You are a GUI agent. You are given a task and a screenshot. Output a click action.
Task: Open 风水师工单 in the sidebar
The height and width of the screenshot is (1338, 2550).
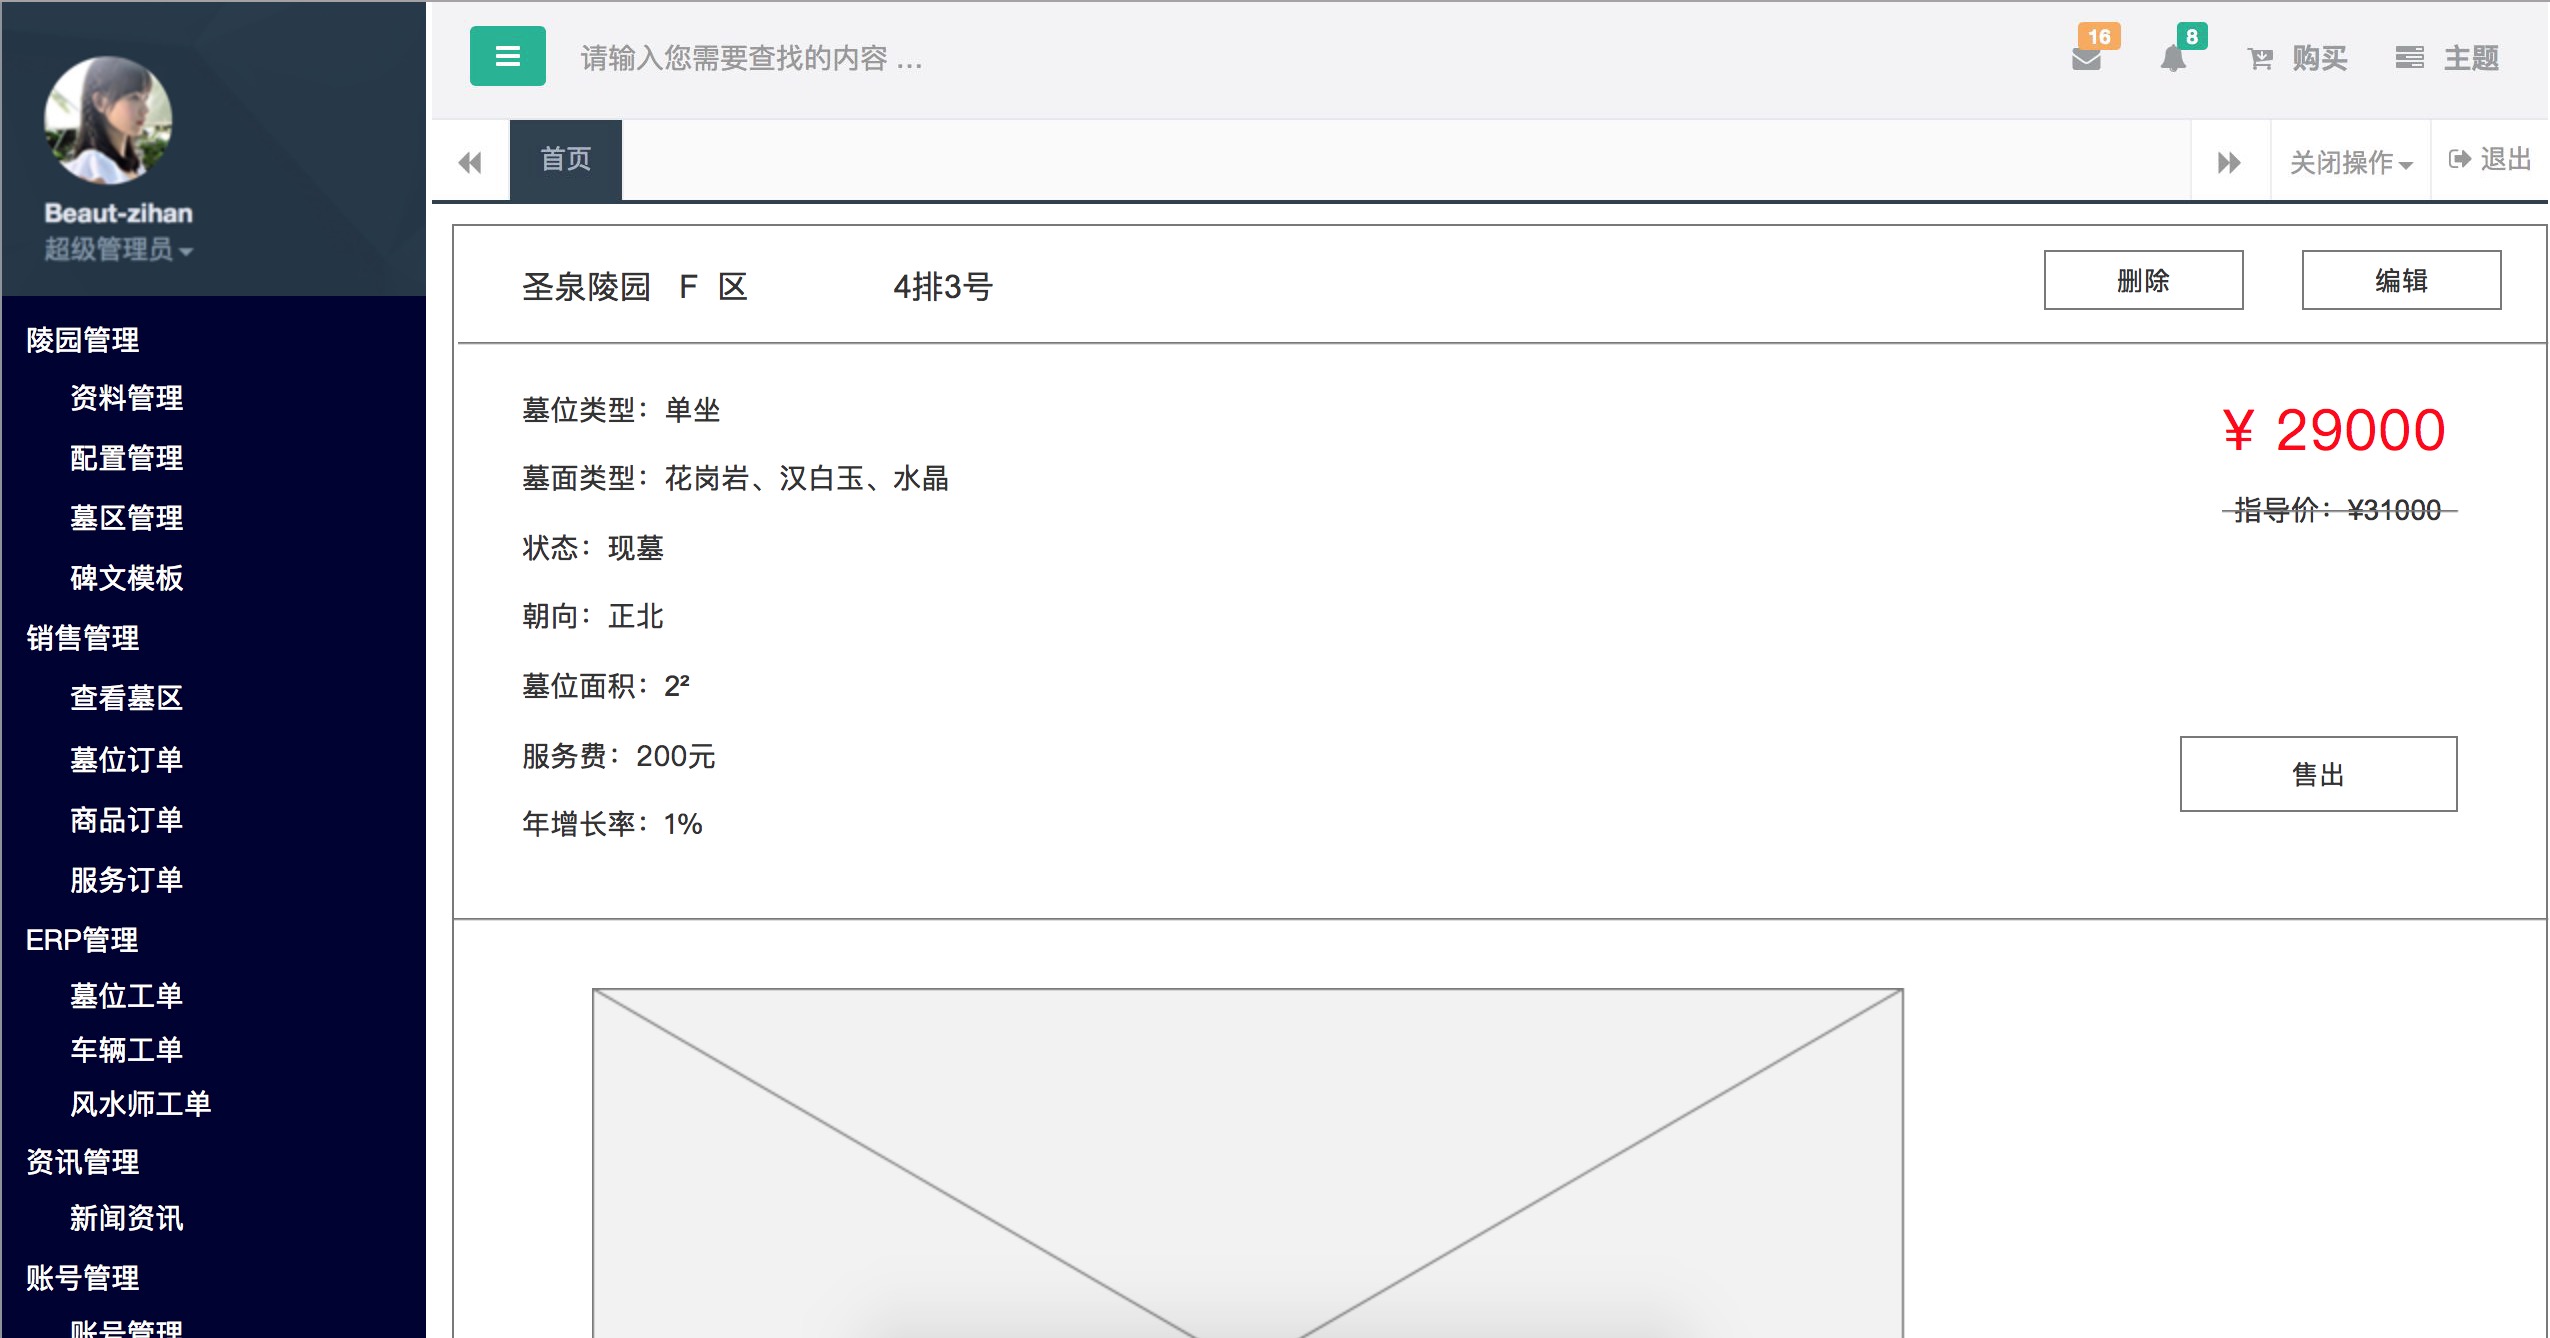[140, 1104]
